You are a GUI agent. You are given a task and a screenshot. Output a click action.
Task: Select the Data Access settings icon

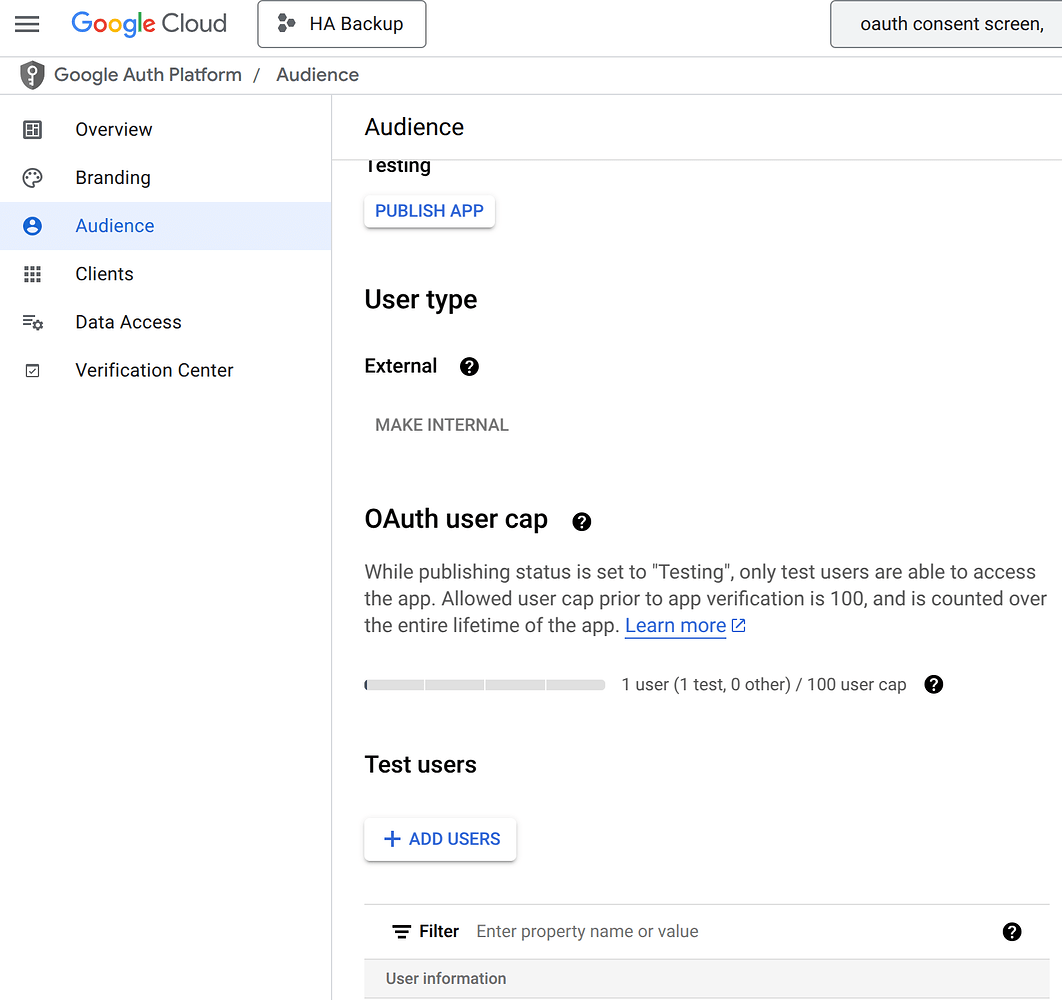32,321
